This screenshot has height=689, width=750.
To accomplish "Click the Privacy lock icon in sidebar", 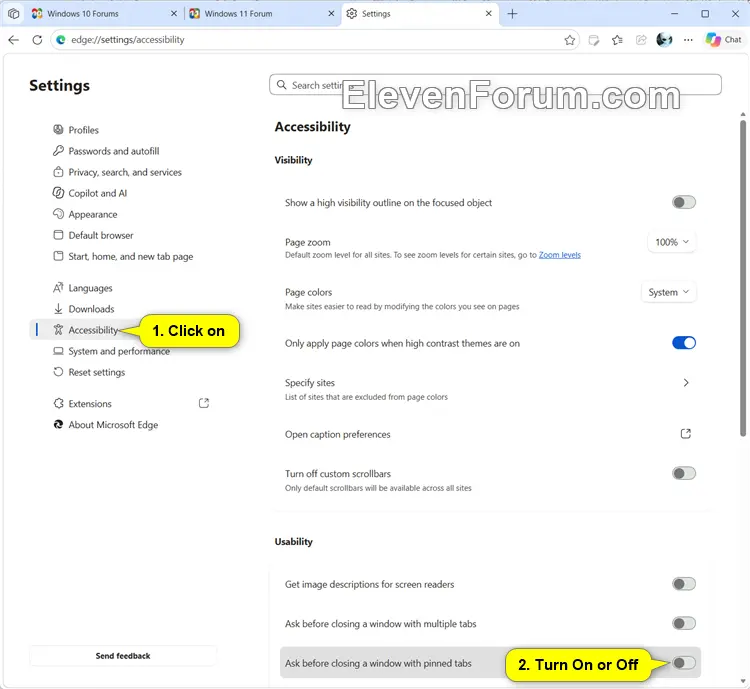I will point(58,172).
